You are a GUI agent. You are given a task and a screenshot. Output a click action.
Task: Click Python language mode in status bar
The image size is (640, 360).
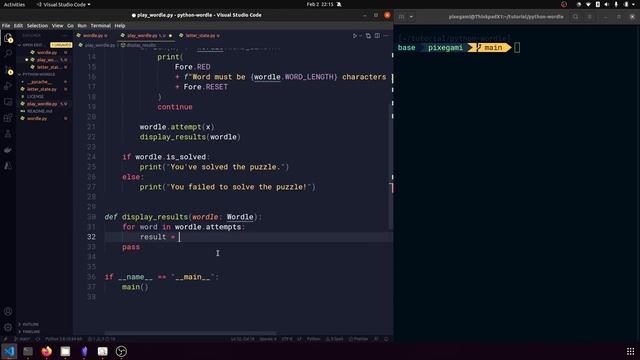[x=313, y=339]
